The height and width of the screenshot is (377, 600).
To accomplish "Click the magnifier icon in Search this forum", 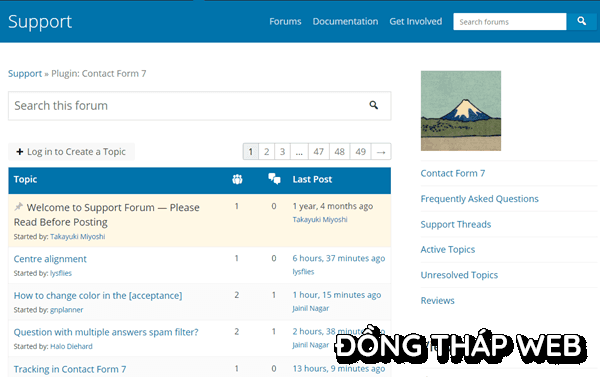I will [373, 105].
